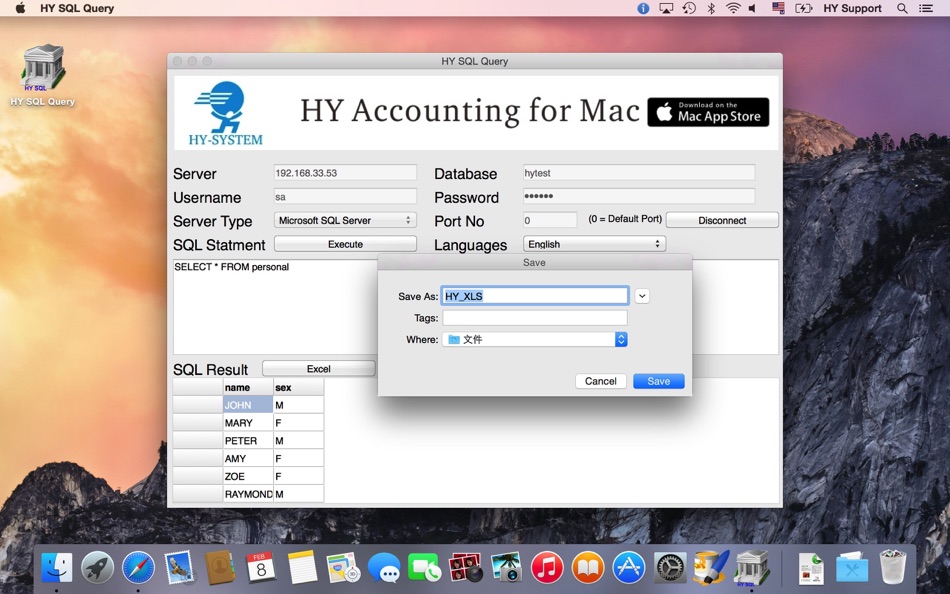Open the blue folder stack in dock
This screenshot has width=950, height=594.
[x=852, y=568]
